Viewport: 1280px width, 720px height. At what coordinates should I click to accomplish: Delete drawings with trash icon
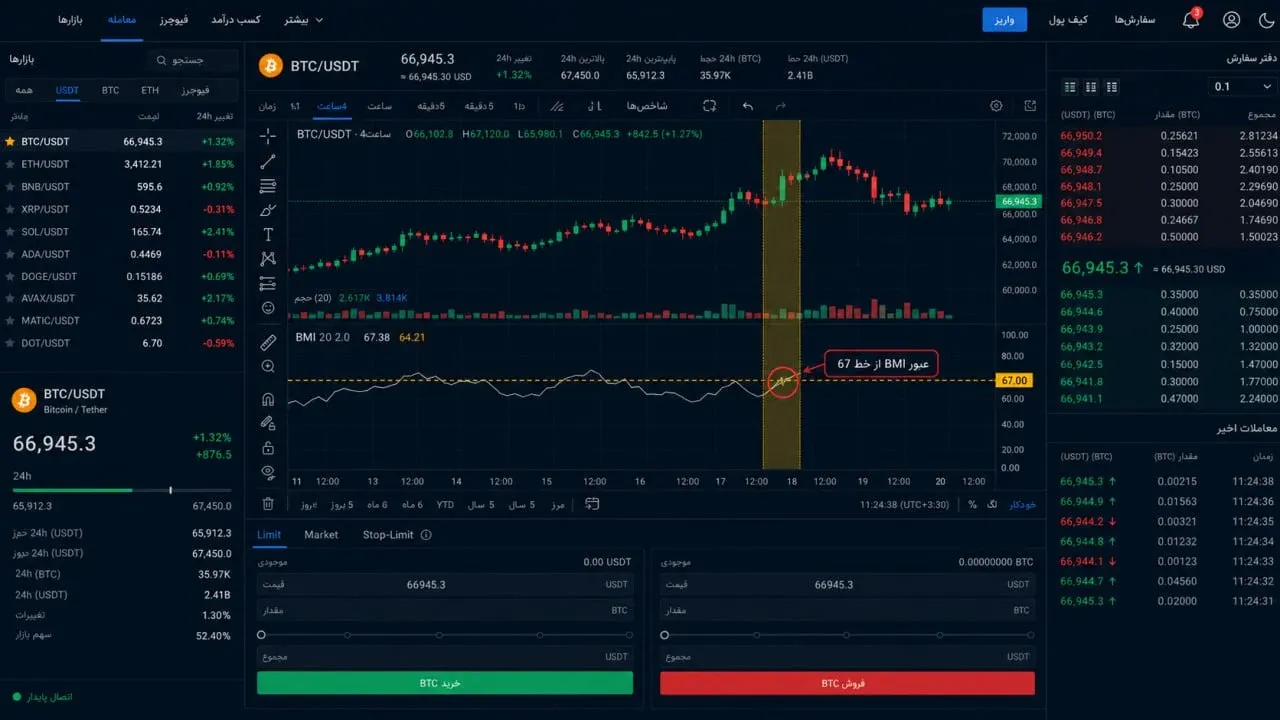point(268,504)
